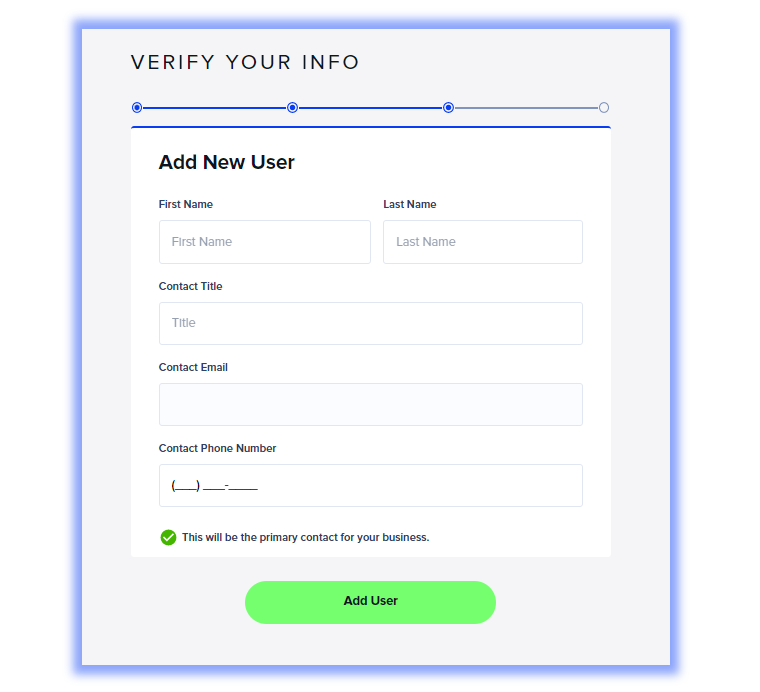Select the first step dot in the progress tracker
Screen dimensions: 760x692
(x=137, y=108)
